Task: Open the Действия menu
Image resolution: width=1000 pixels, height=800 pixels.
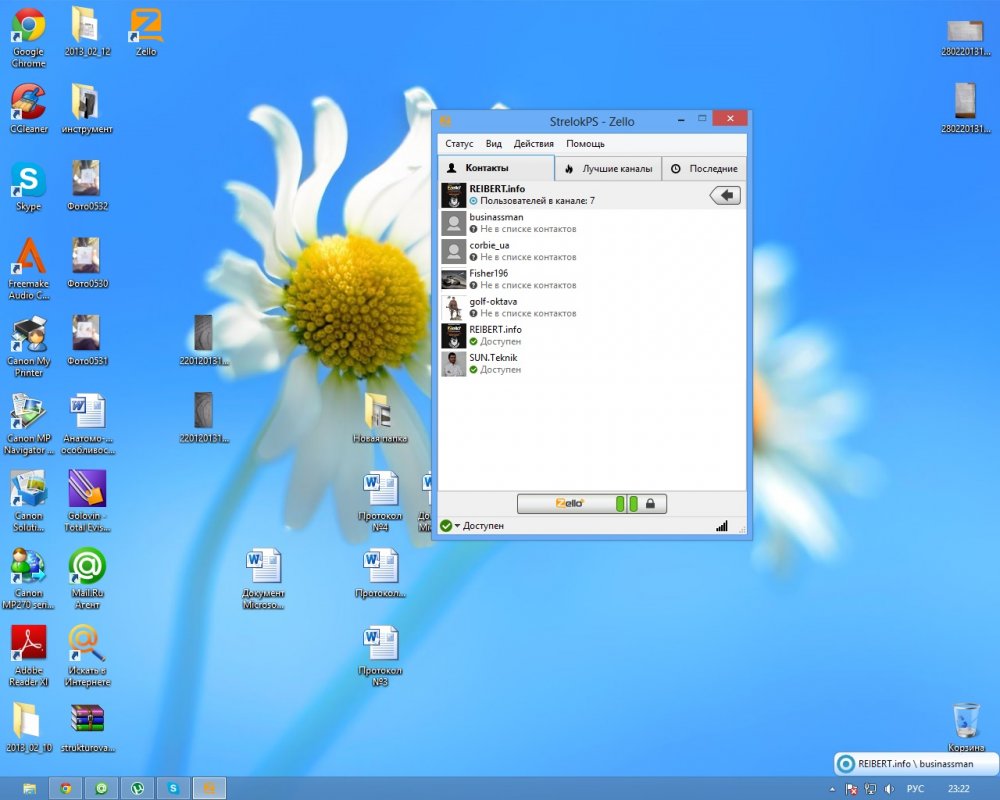Action: pos(533,144)
